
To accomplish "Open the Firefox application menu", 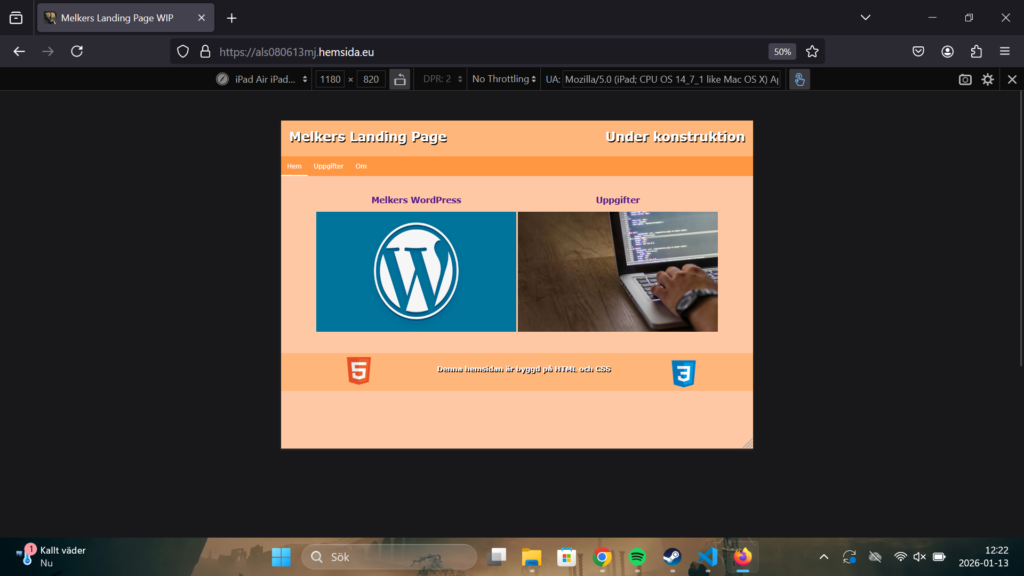I will [1005, 51].
